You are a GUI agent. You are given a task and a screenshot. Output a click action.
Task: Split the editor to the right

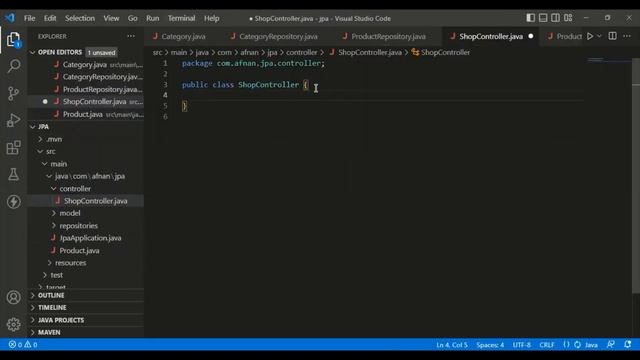point(612,36)
